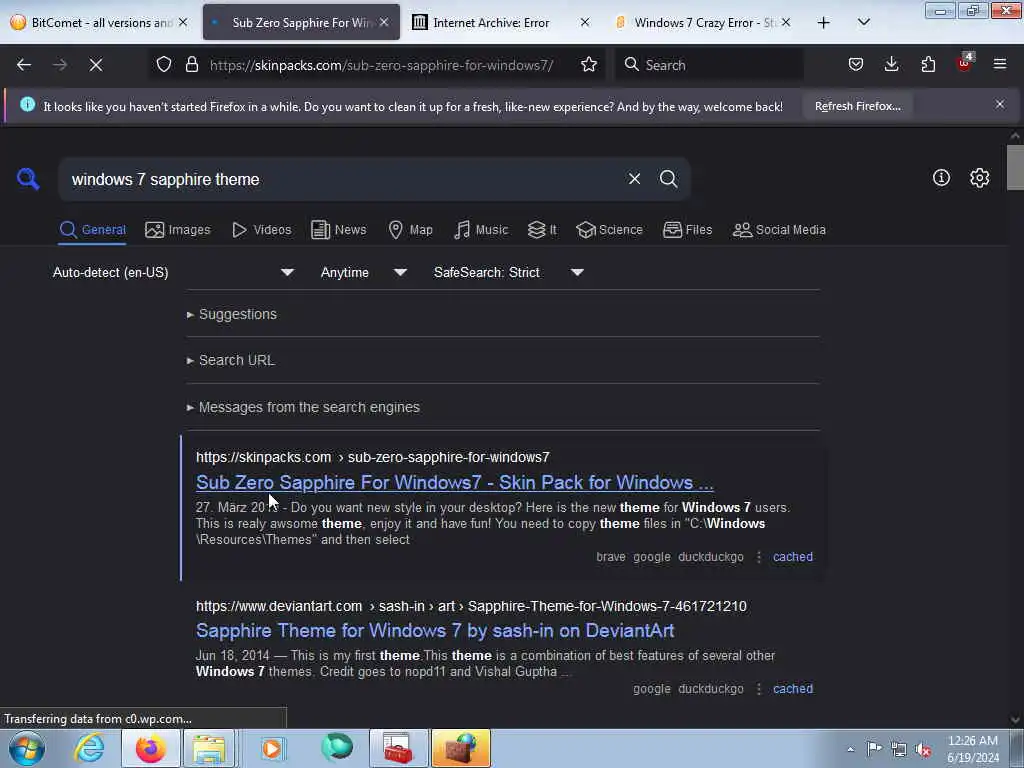Launch Internet Explorer from taskbar
Screen dimensions: 1024x768
89,748
